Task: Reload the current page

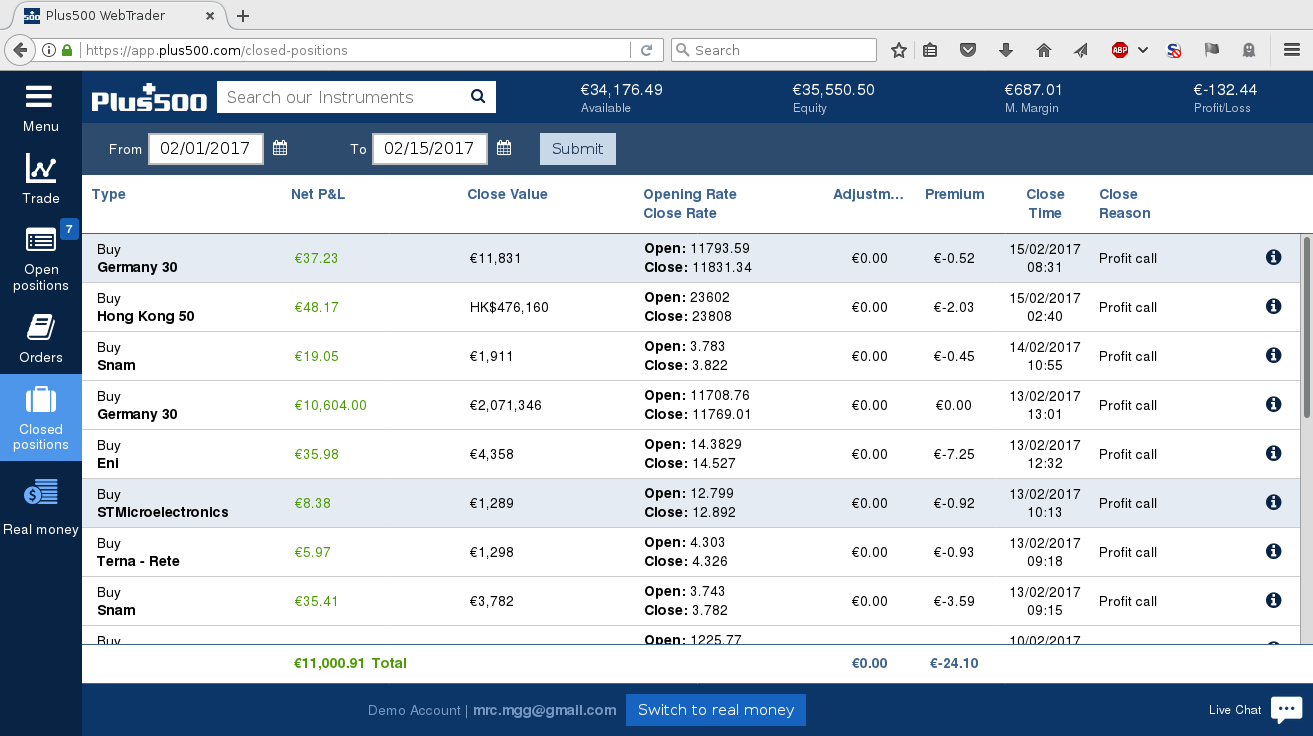Action: click(646, 50)
